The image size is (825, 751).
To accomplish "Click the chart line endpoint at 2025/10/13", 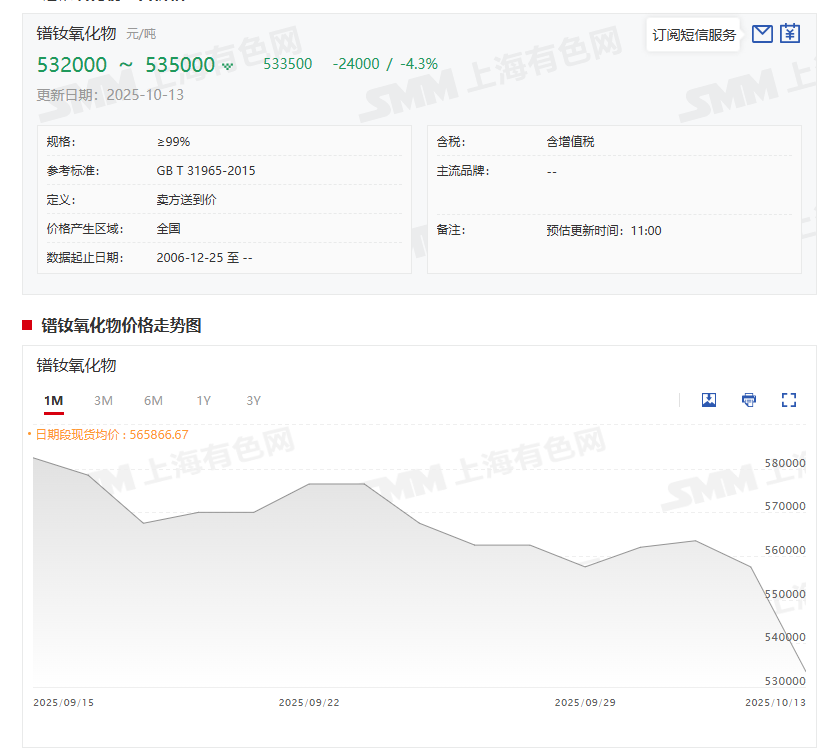I will click(805, 671).
